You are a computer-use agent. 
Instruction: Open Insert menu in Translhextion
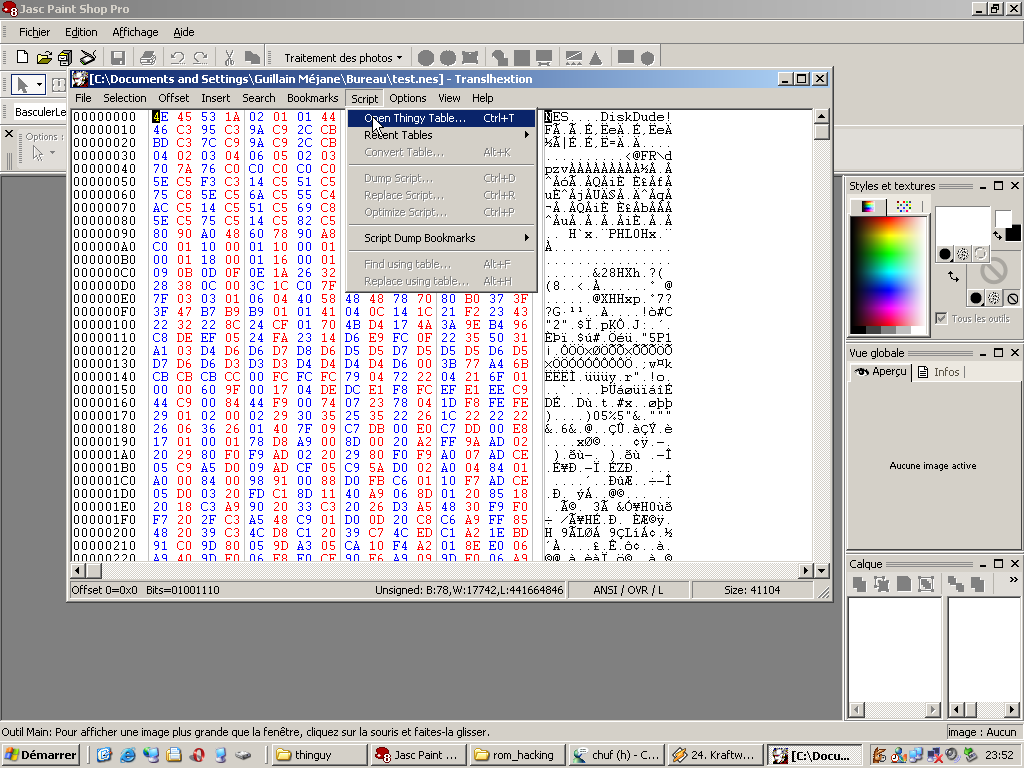tap(216, 98)
